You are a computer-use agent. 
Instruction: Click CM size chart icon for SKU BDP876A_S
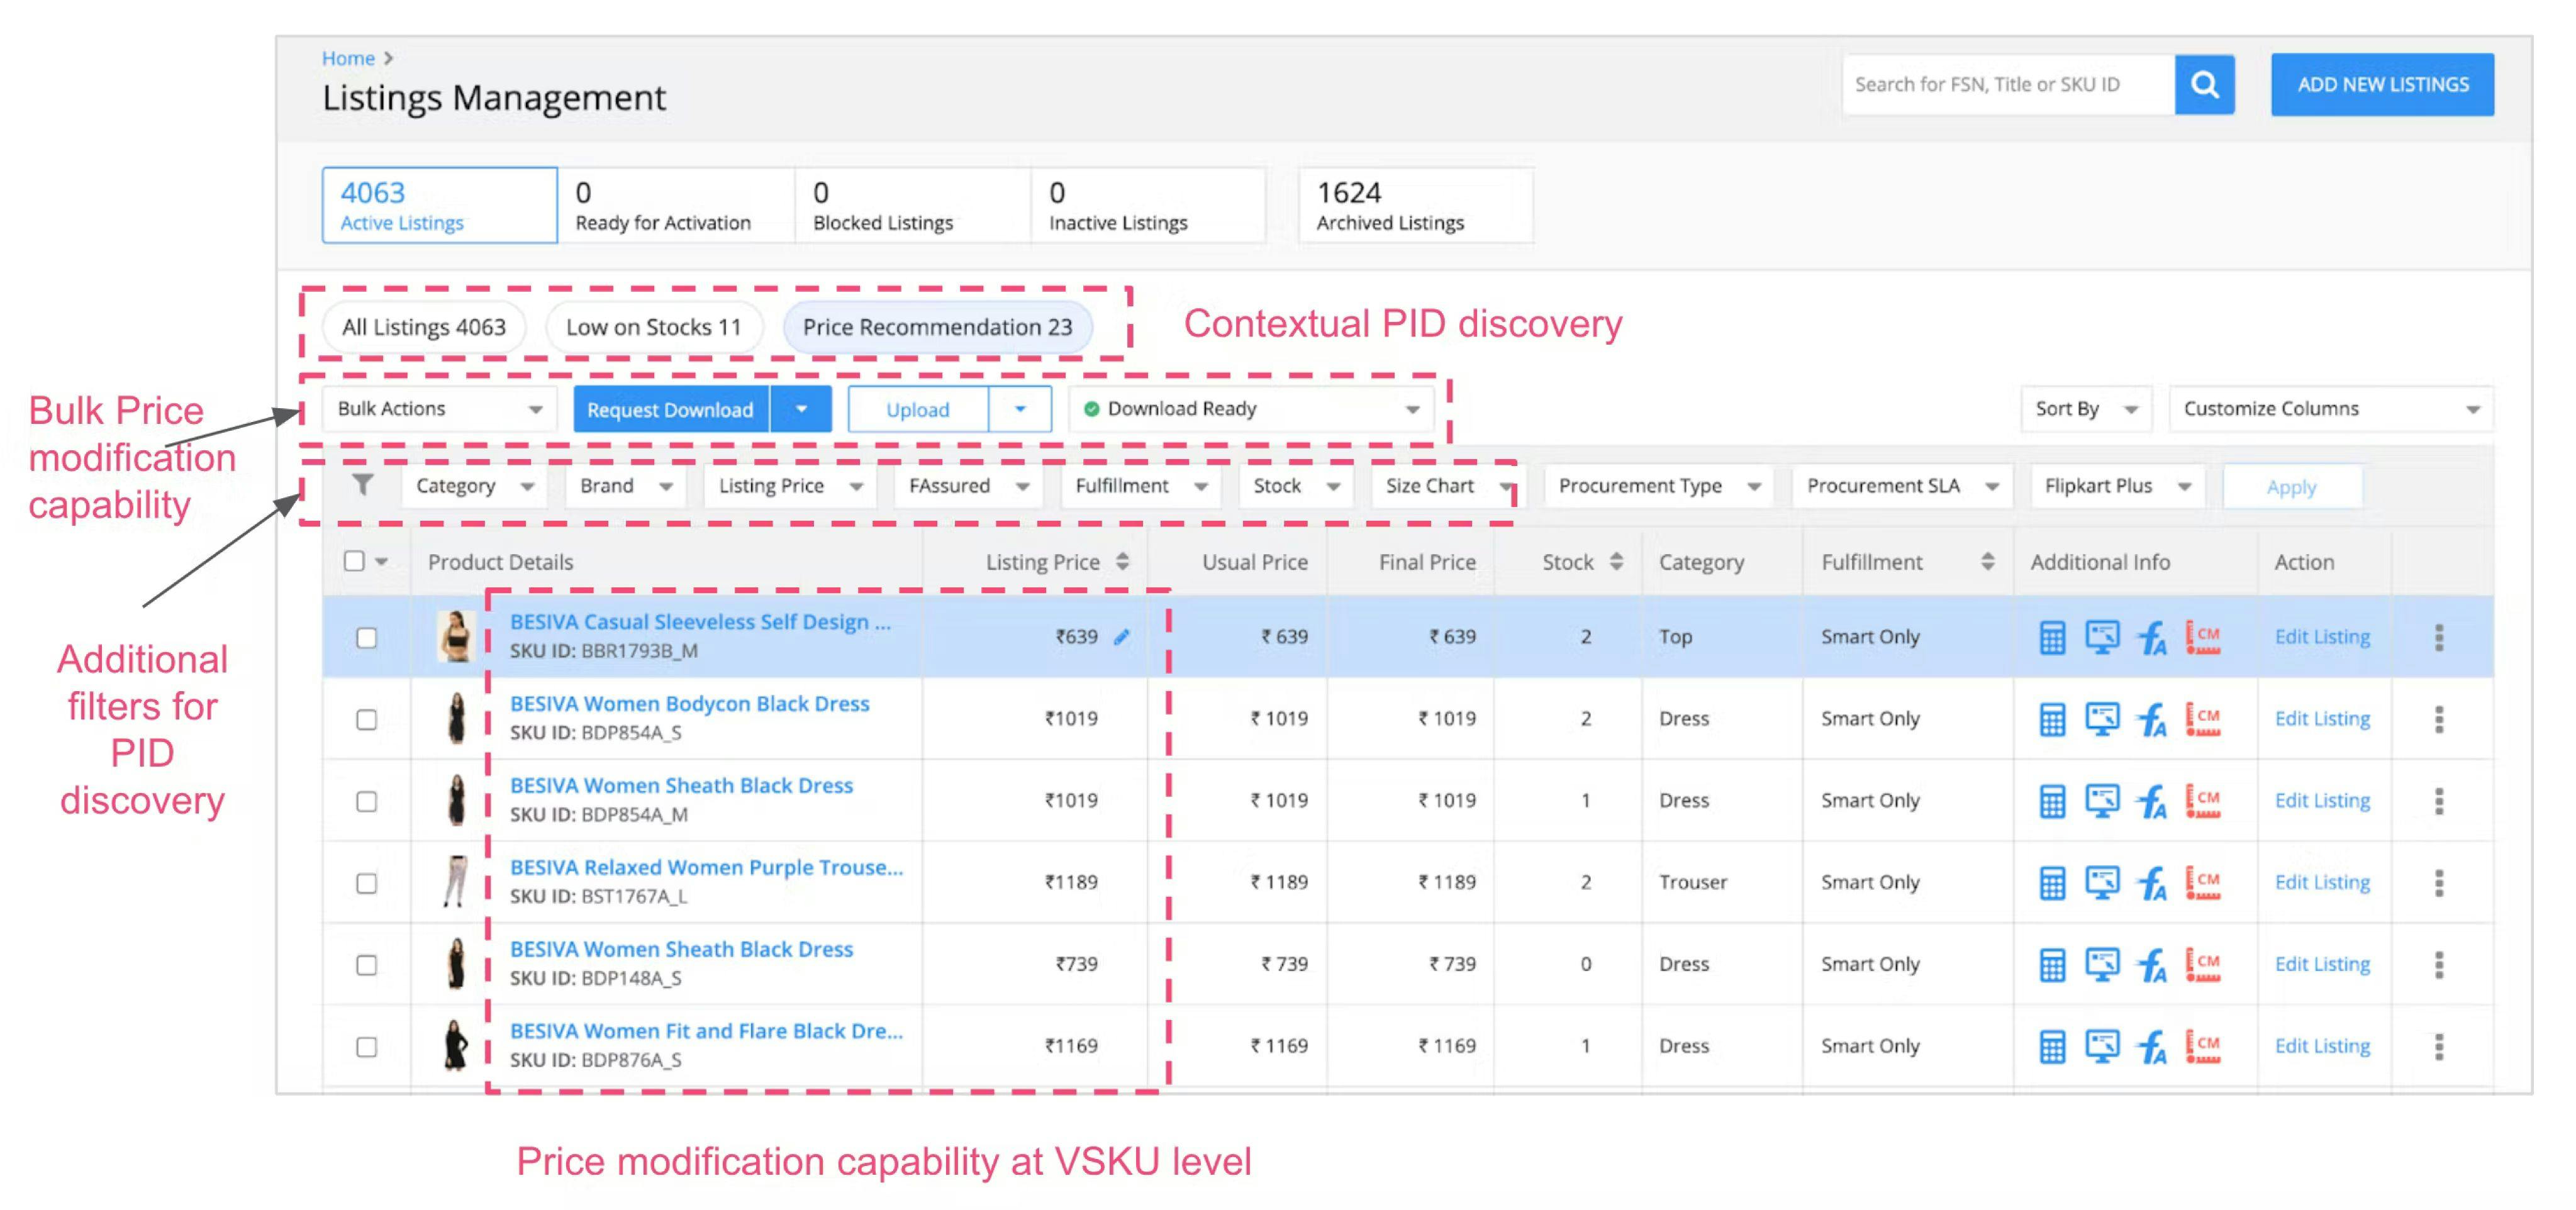pyautogui.click(x=2203, y=1047)
